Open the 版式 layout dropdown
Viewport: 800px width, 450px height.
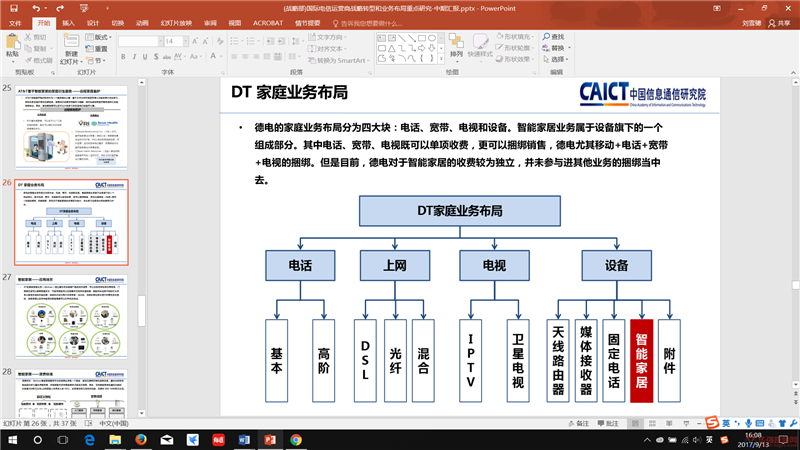(x=98, y=37)
